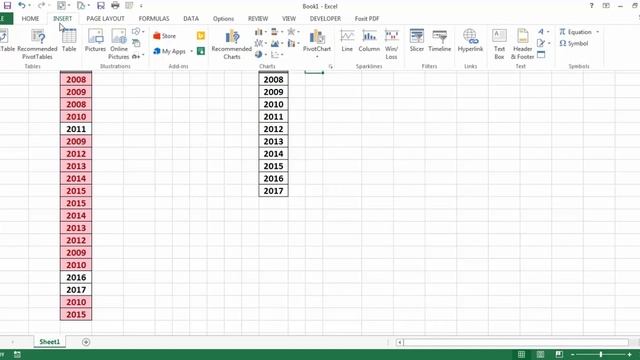640x360 pixels.
Task: Open the DEVELOPER tab
Action: (325, 19)
